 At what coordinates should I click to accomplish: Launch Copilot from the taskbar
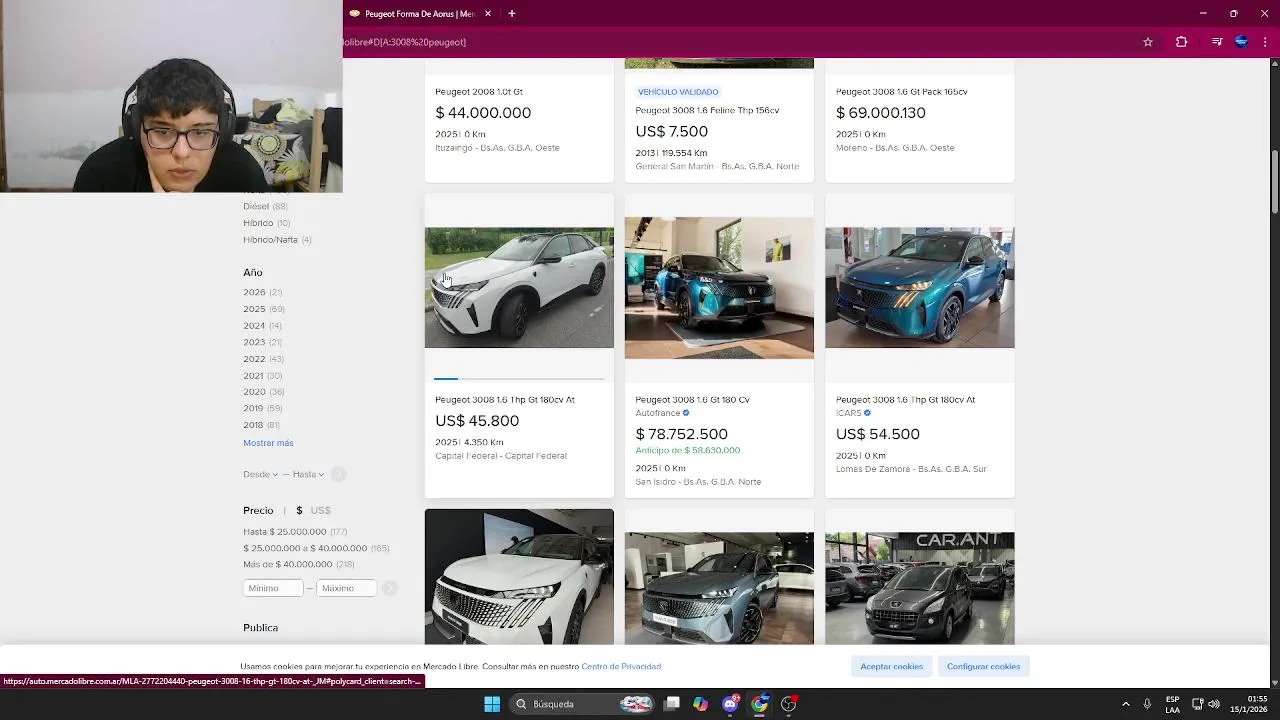[x=701, y=704]
